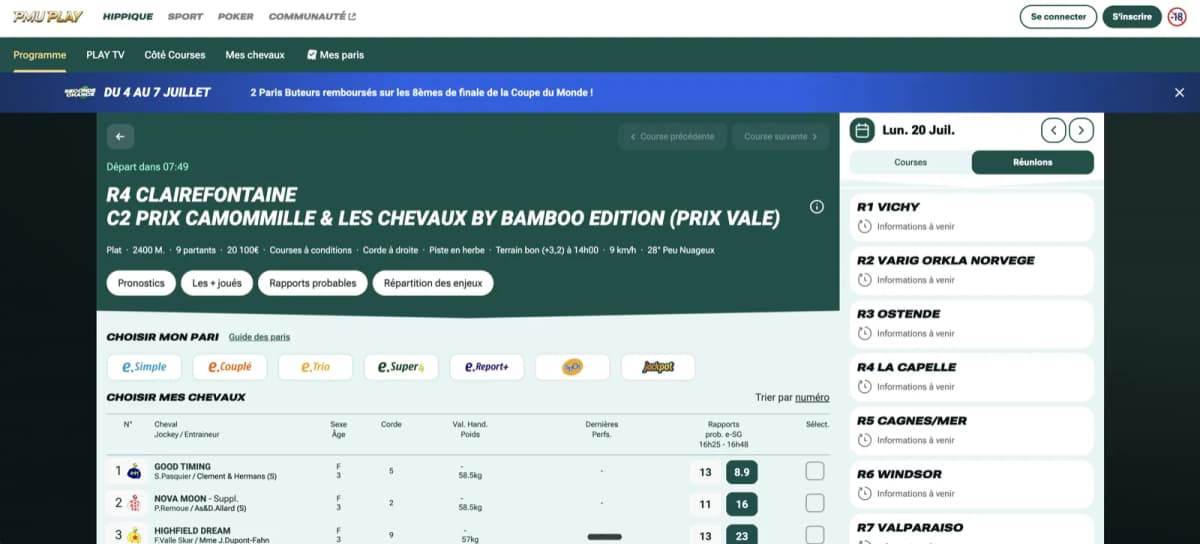Click the 8.9 odds for Good Timing
1200x544 pixels.
click(x=741, y=472)
